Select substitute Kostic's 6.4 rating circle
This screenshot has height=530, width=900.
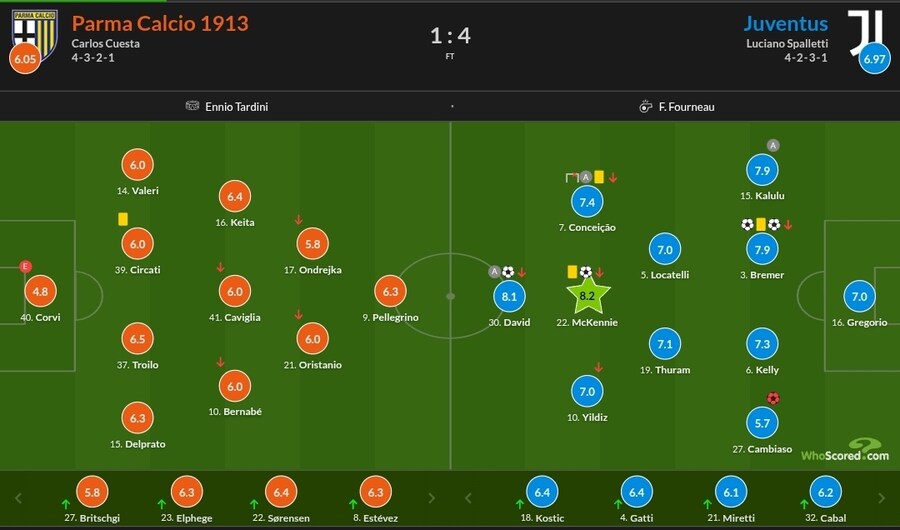click(x=541, y=491)
